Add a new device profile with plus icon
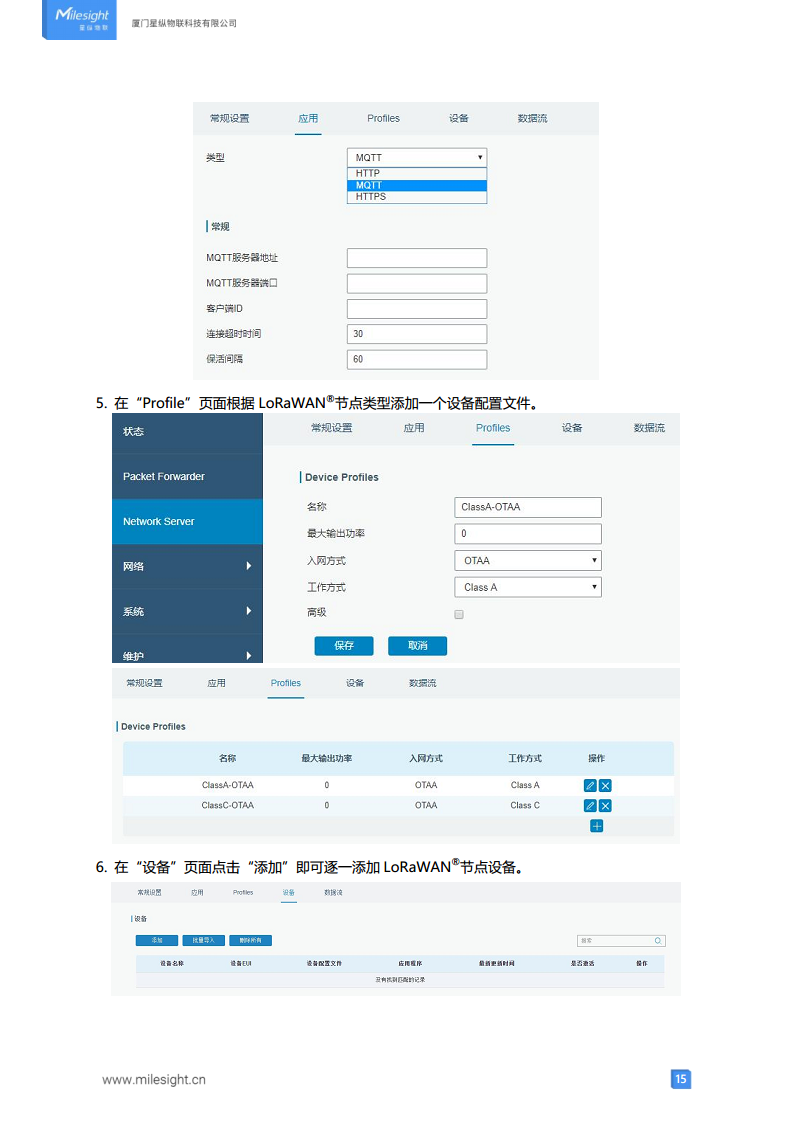 (596, 826)
